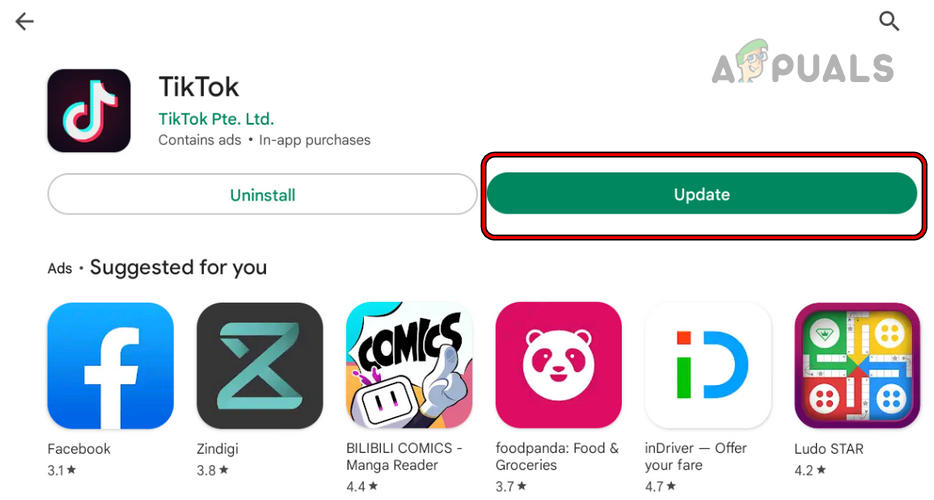The width and height of the screenshot is (934, 500).
Task: Tap the Suggested for you heading
Action: tap(178, 267)
